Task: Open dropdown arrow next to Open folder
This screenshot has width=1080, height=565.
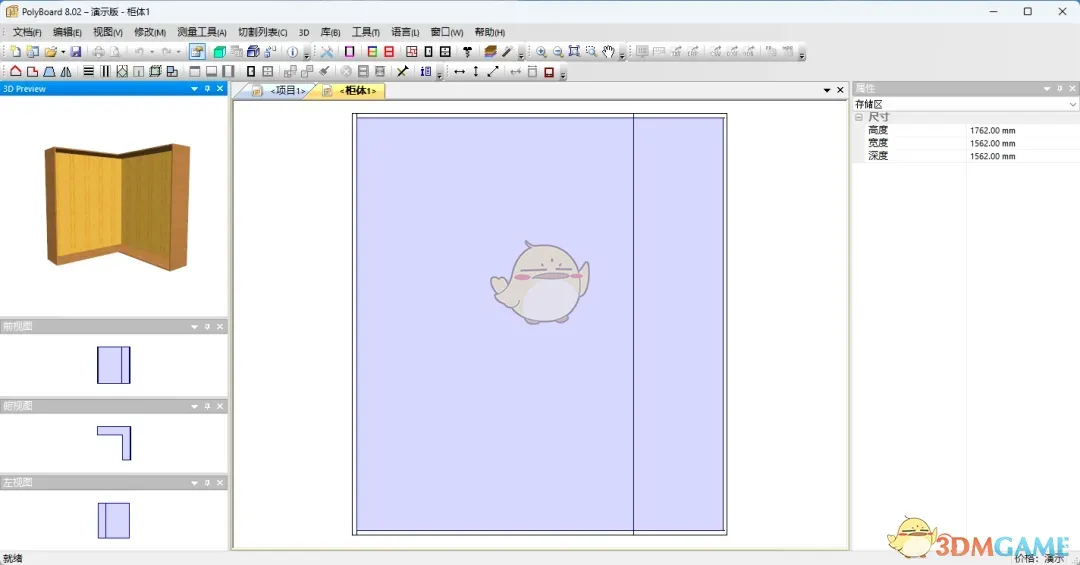Action: pos(63,52)
